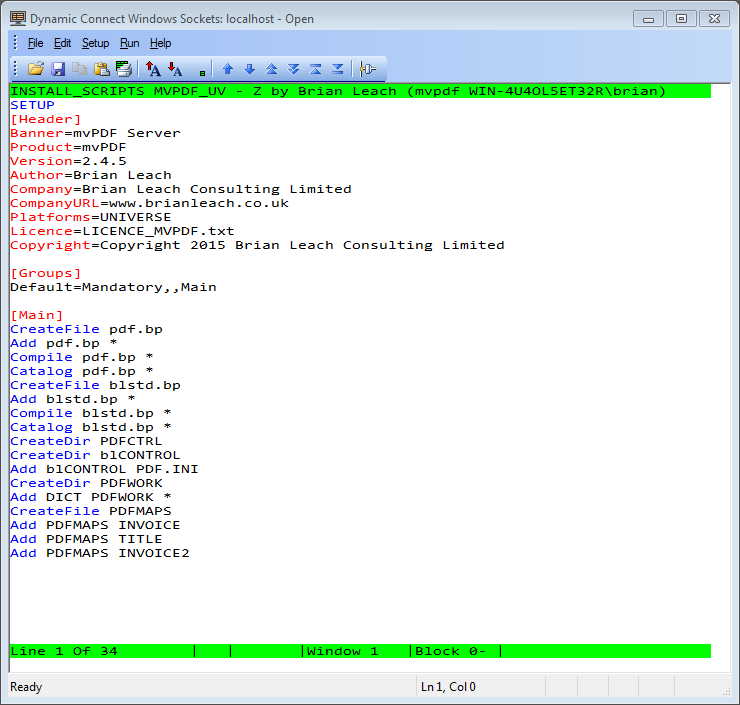This screenshot has width=740, height=705.
Task: Click the jump-to-bottom arrow icon
Action: coord(337,69)
